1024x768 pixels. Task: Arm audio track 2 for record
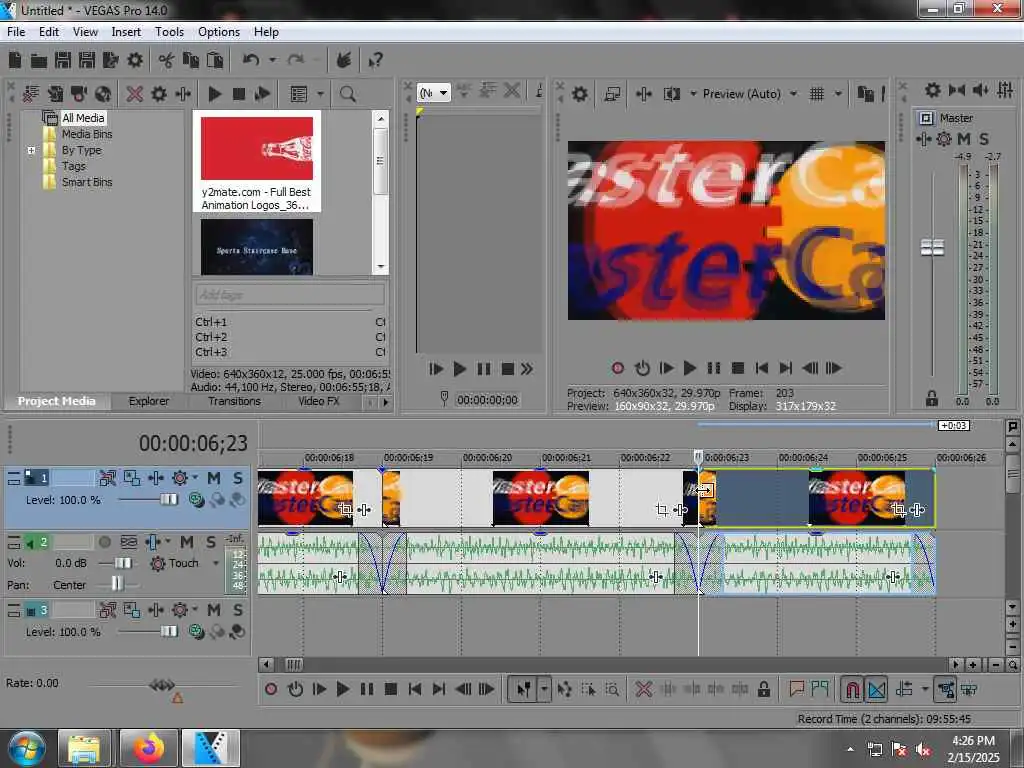point(104,542)
